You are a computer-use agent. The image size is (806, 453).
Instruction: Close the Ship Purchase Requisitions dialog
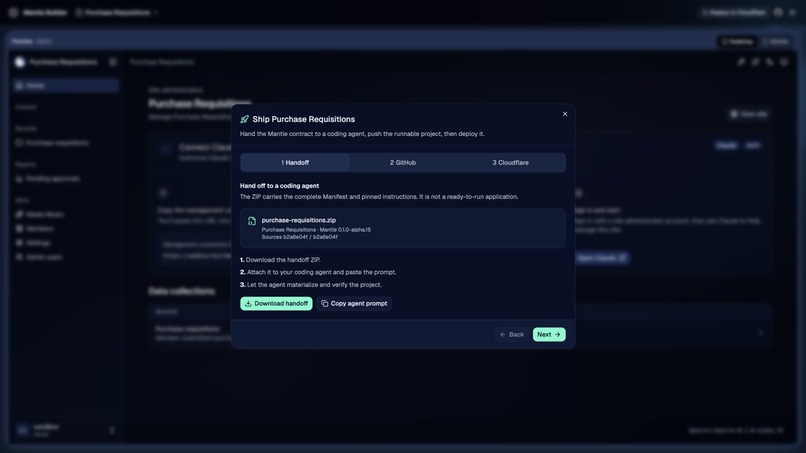565,114
